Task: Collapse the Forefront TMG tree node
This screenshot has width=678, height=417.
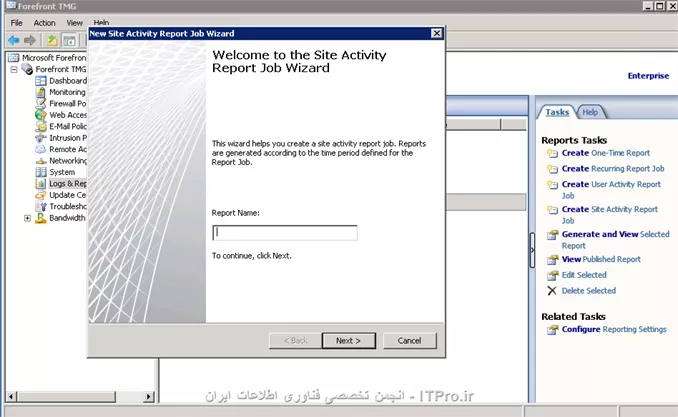Action: pos(14,69)
